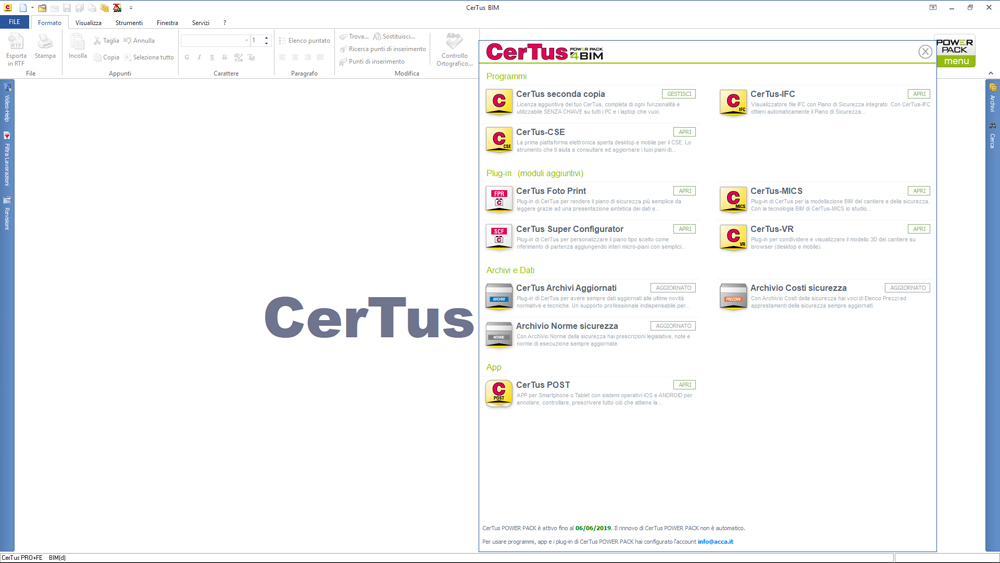Toggle italic formatting I button
Image resolution: width=1000 pixels, height=563 pixels.
(200, 57)
